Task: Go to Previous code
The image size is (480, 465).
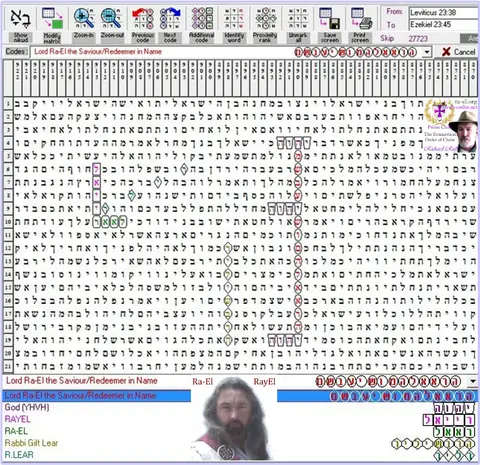Action: coord(143,25)
